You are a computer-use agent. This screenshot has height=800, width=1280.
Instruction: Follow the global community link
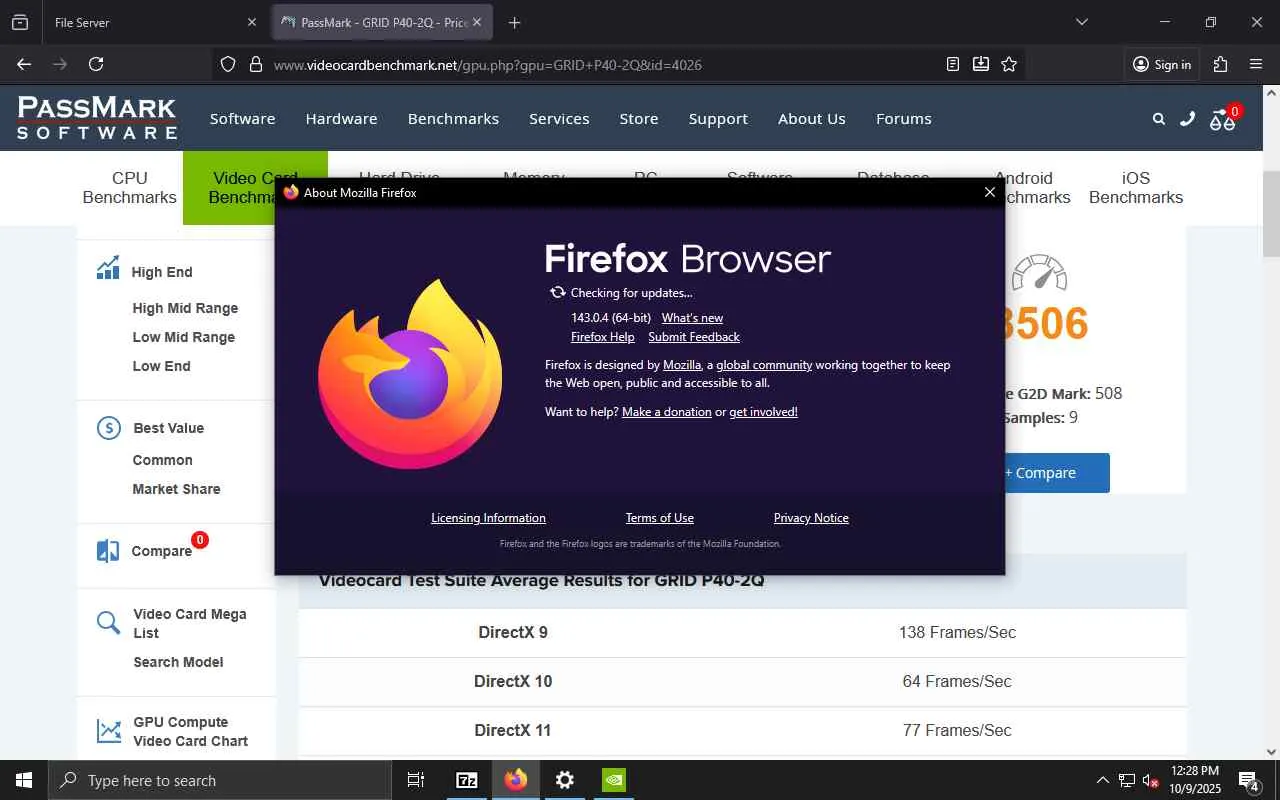click(x=764, y=365)
